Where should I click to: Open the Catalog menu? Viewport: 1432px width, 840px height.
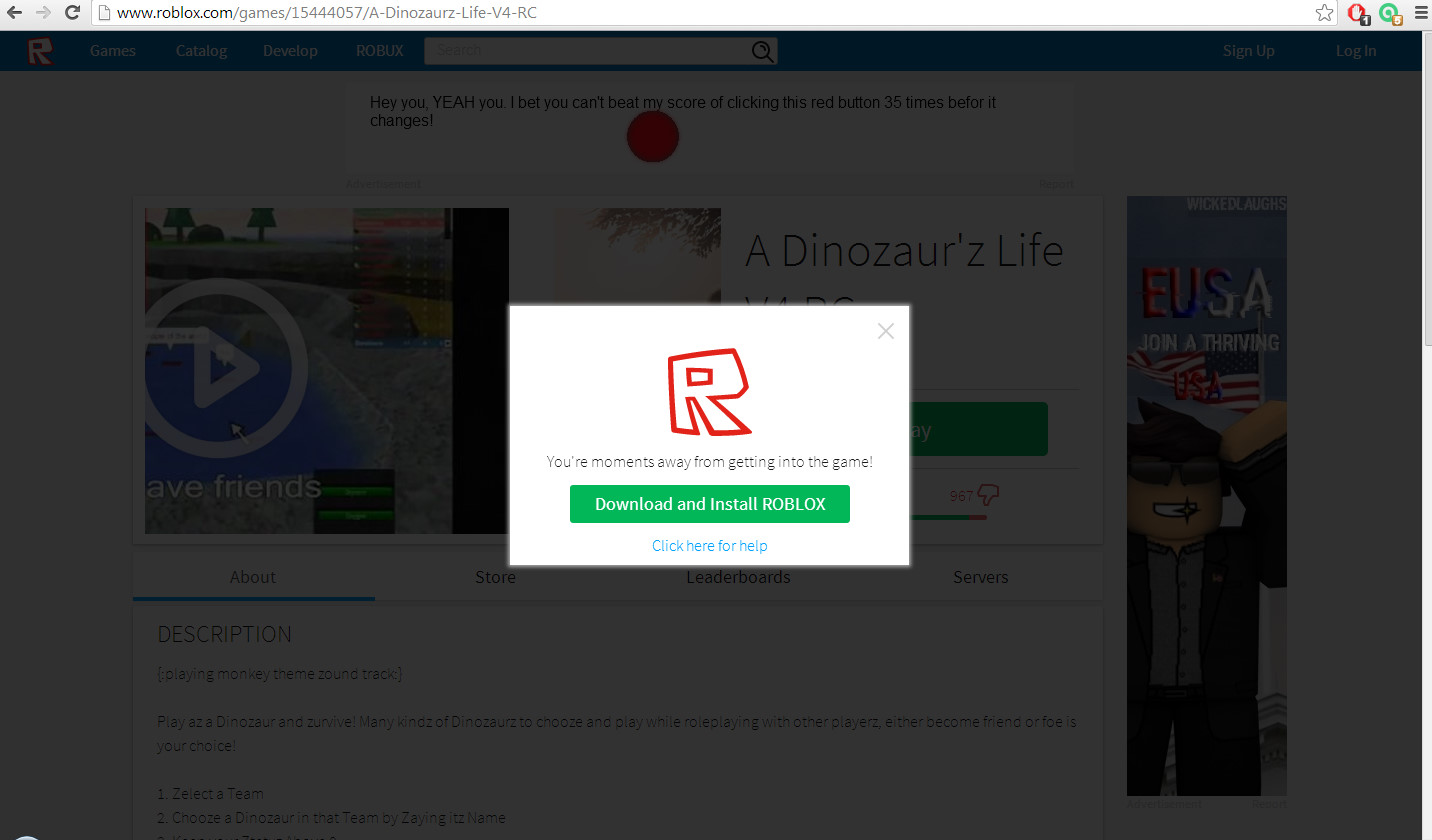point(201,51)
